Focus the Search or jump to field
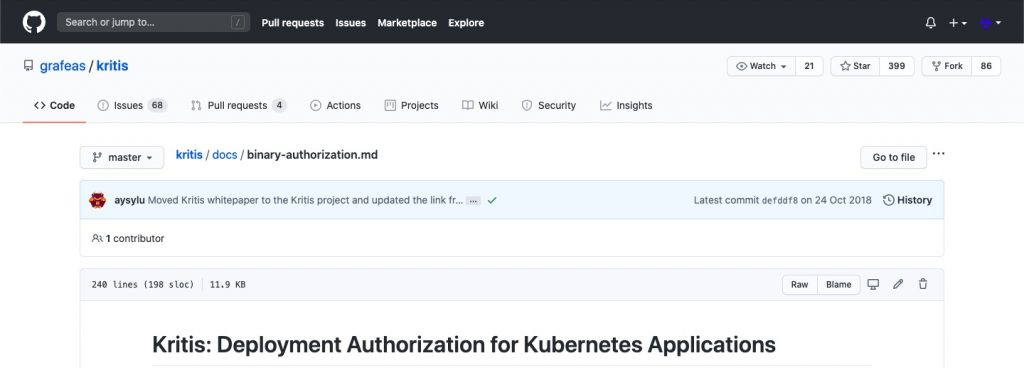The width and height of the screenshot is (1024, 368). (153, 22)
